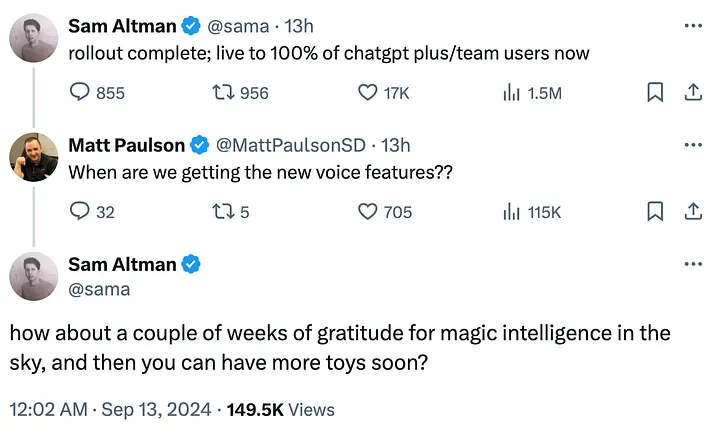Click Matt Paulson's profile picture
Image resolution: width=720 pixels, height=436 pixels.
[x=32, y=156]
